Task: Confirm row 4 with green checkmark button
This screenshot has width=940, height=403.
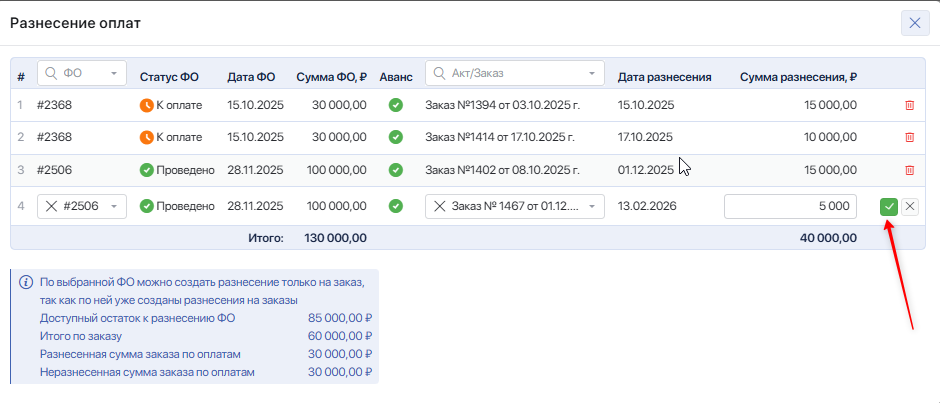Action: (888, 206)
